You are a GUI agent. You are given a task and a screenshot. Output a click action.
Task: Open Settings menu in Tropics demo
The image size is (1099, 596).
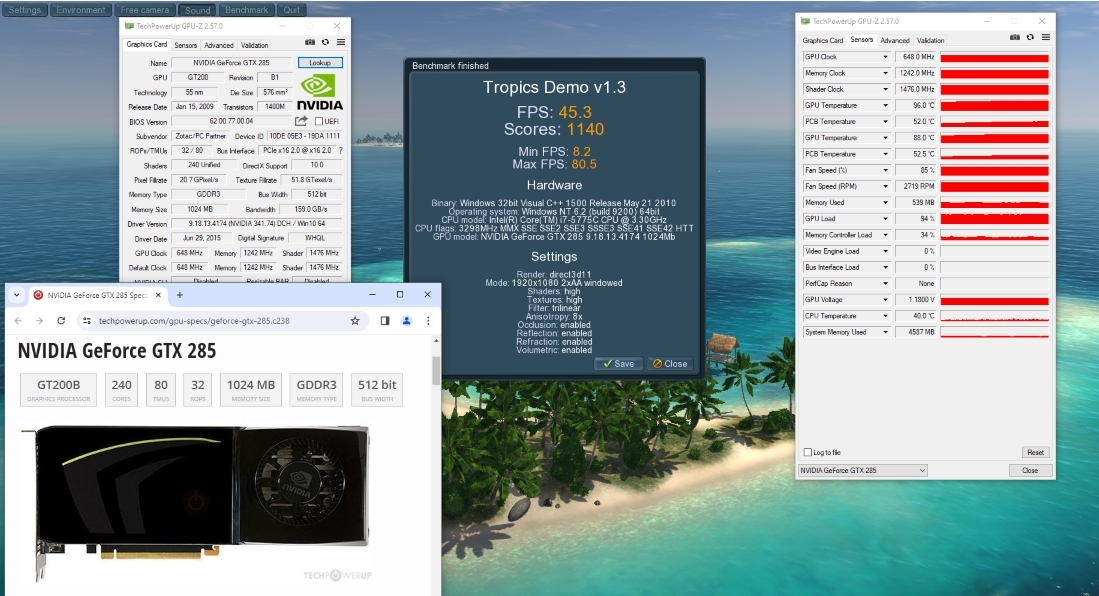pyautogui.click(x=25, y=10)
